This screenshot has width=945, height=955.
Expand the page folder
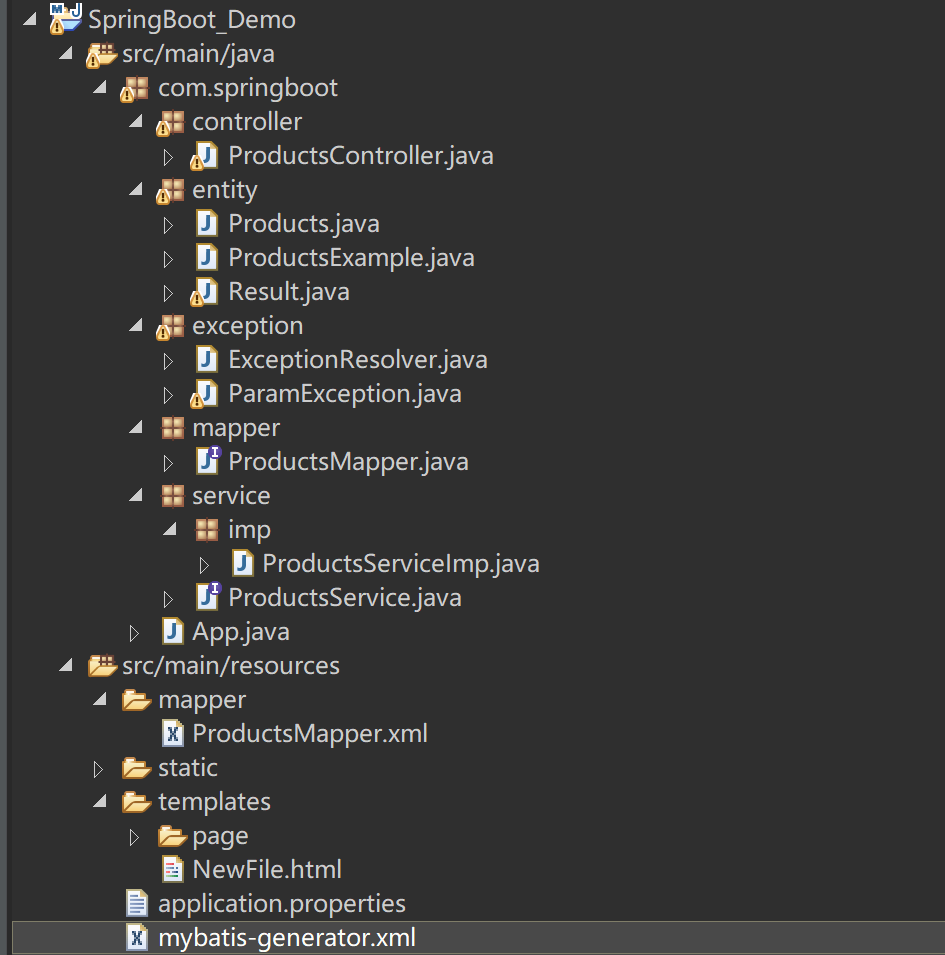(x=135, y=837)
